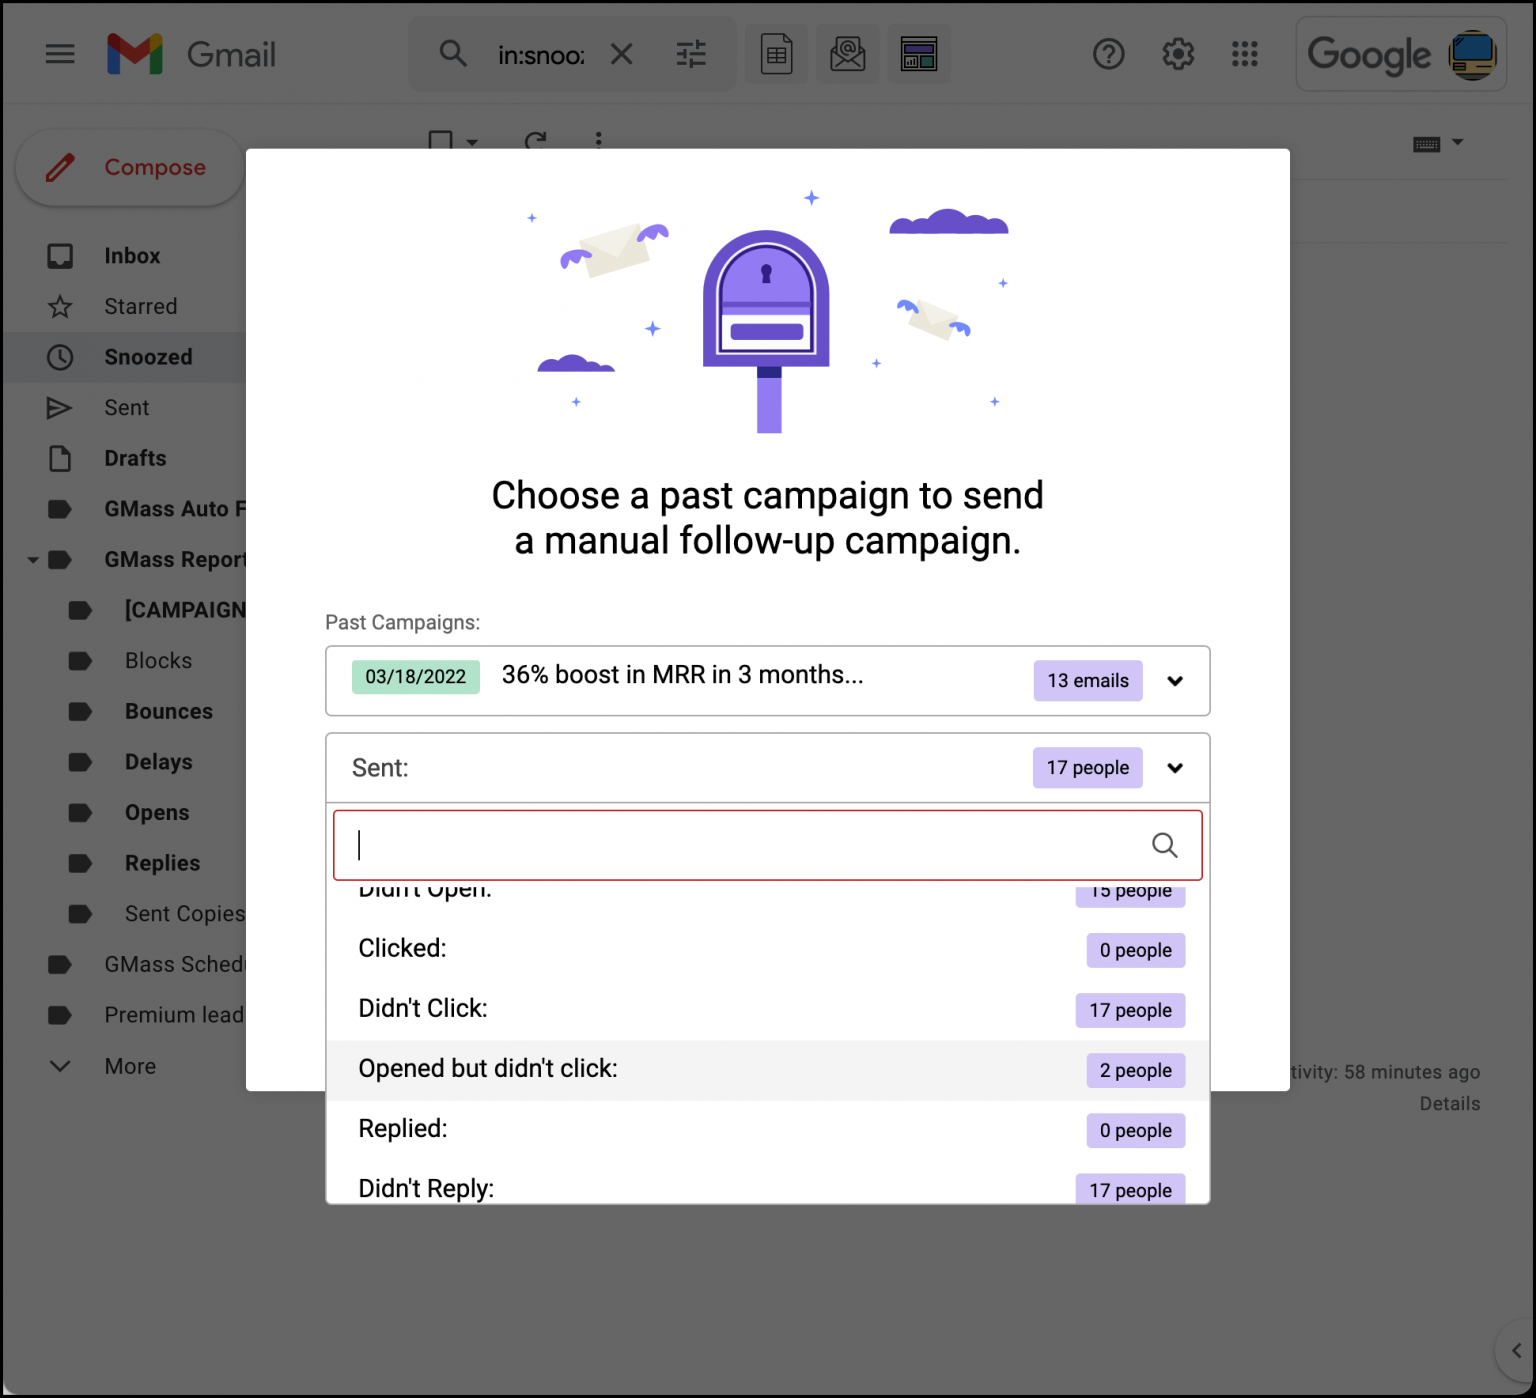The height and width of the screenshot is (1398, 1536).
Task: Click the Compose button
Action: click(129, 167)
